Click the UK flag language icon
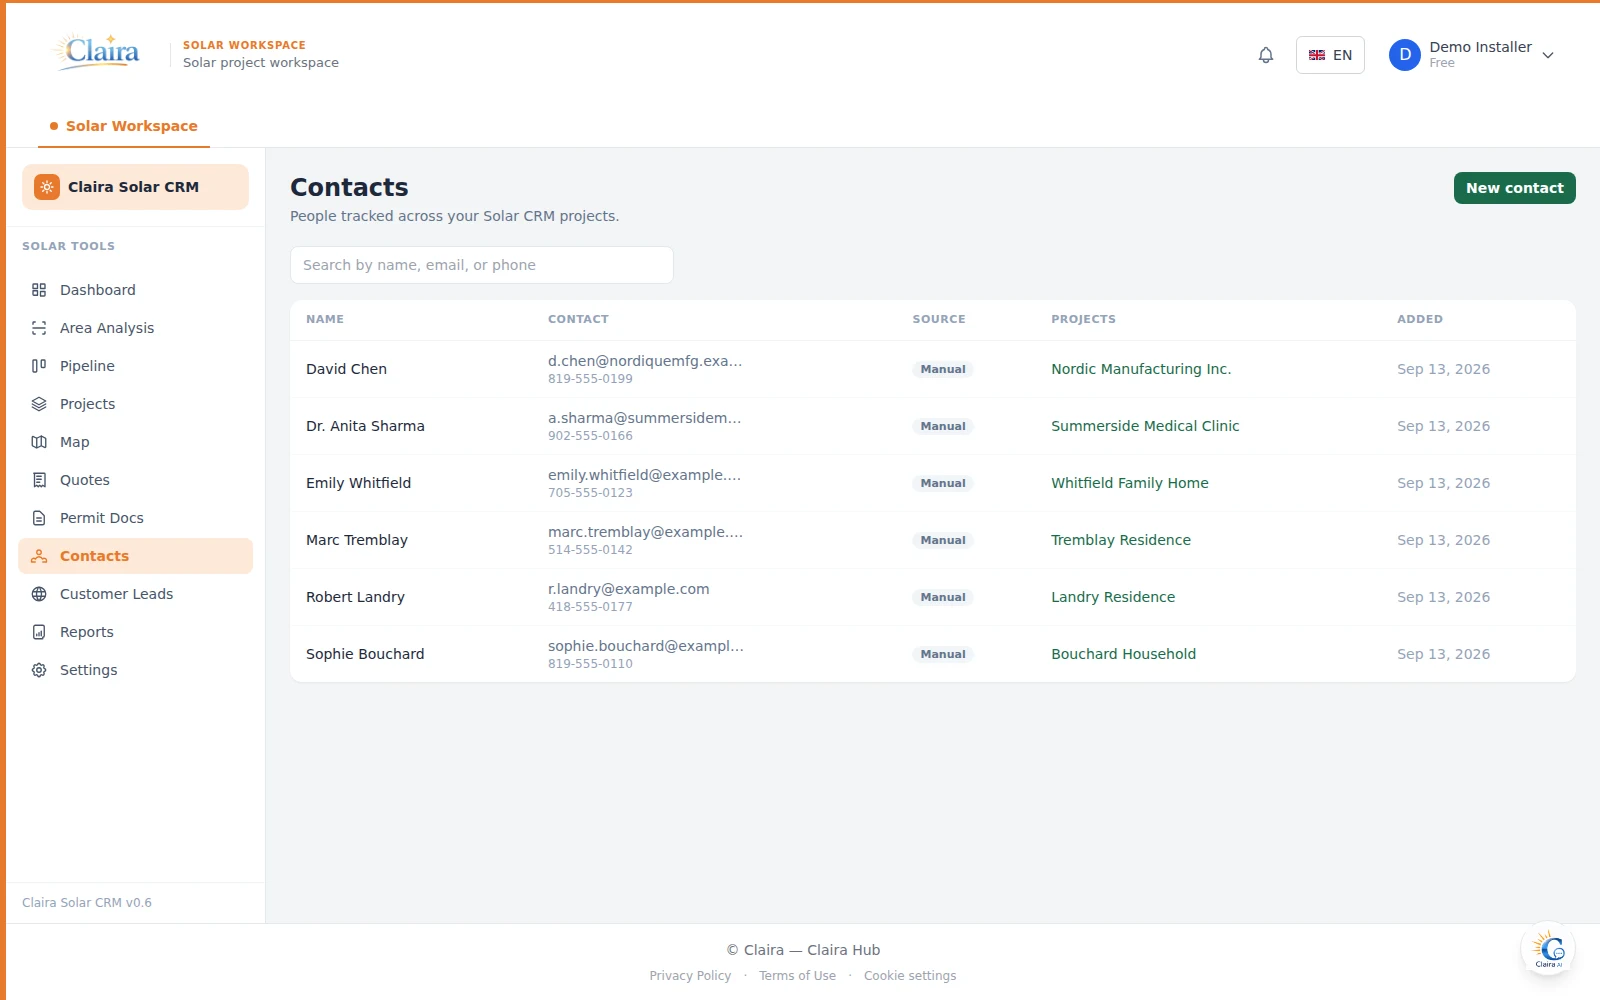The image size is (1600, 1000). pyautogui.click(x=1317, y=55)
